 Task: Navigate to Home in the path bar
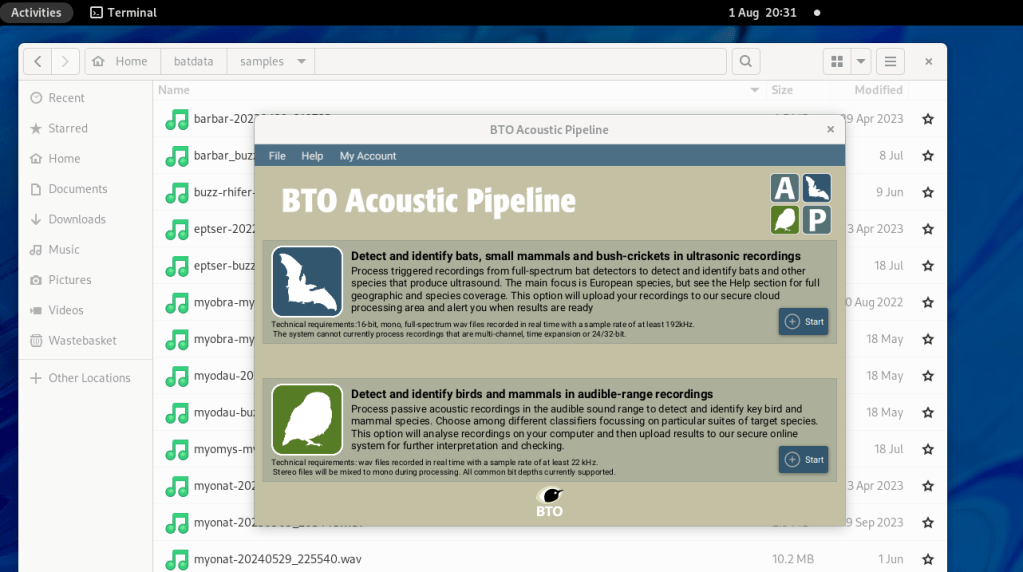120,61
